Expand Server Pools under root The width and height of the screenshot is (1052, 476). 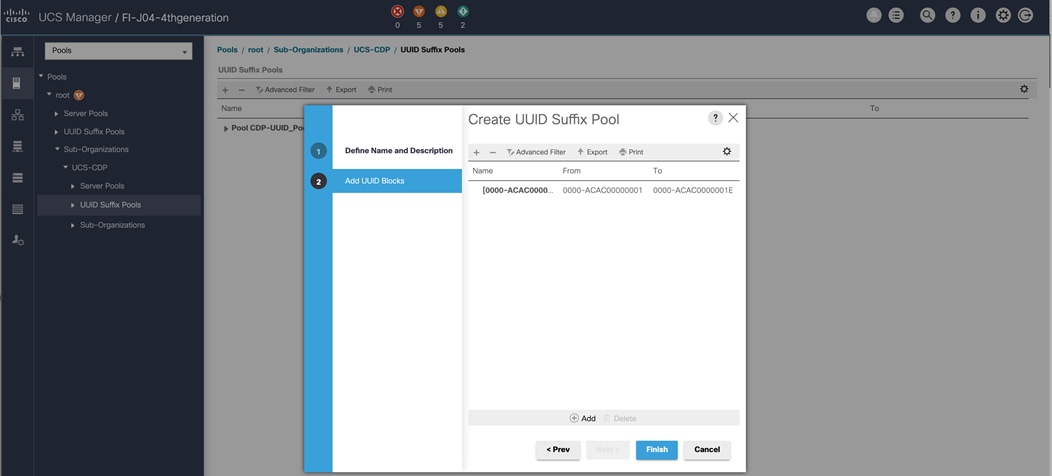56,113
